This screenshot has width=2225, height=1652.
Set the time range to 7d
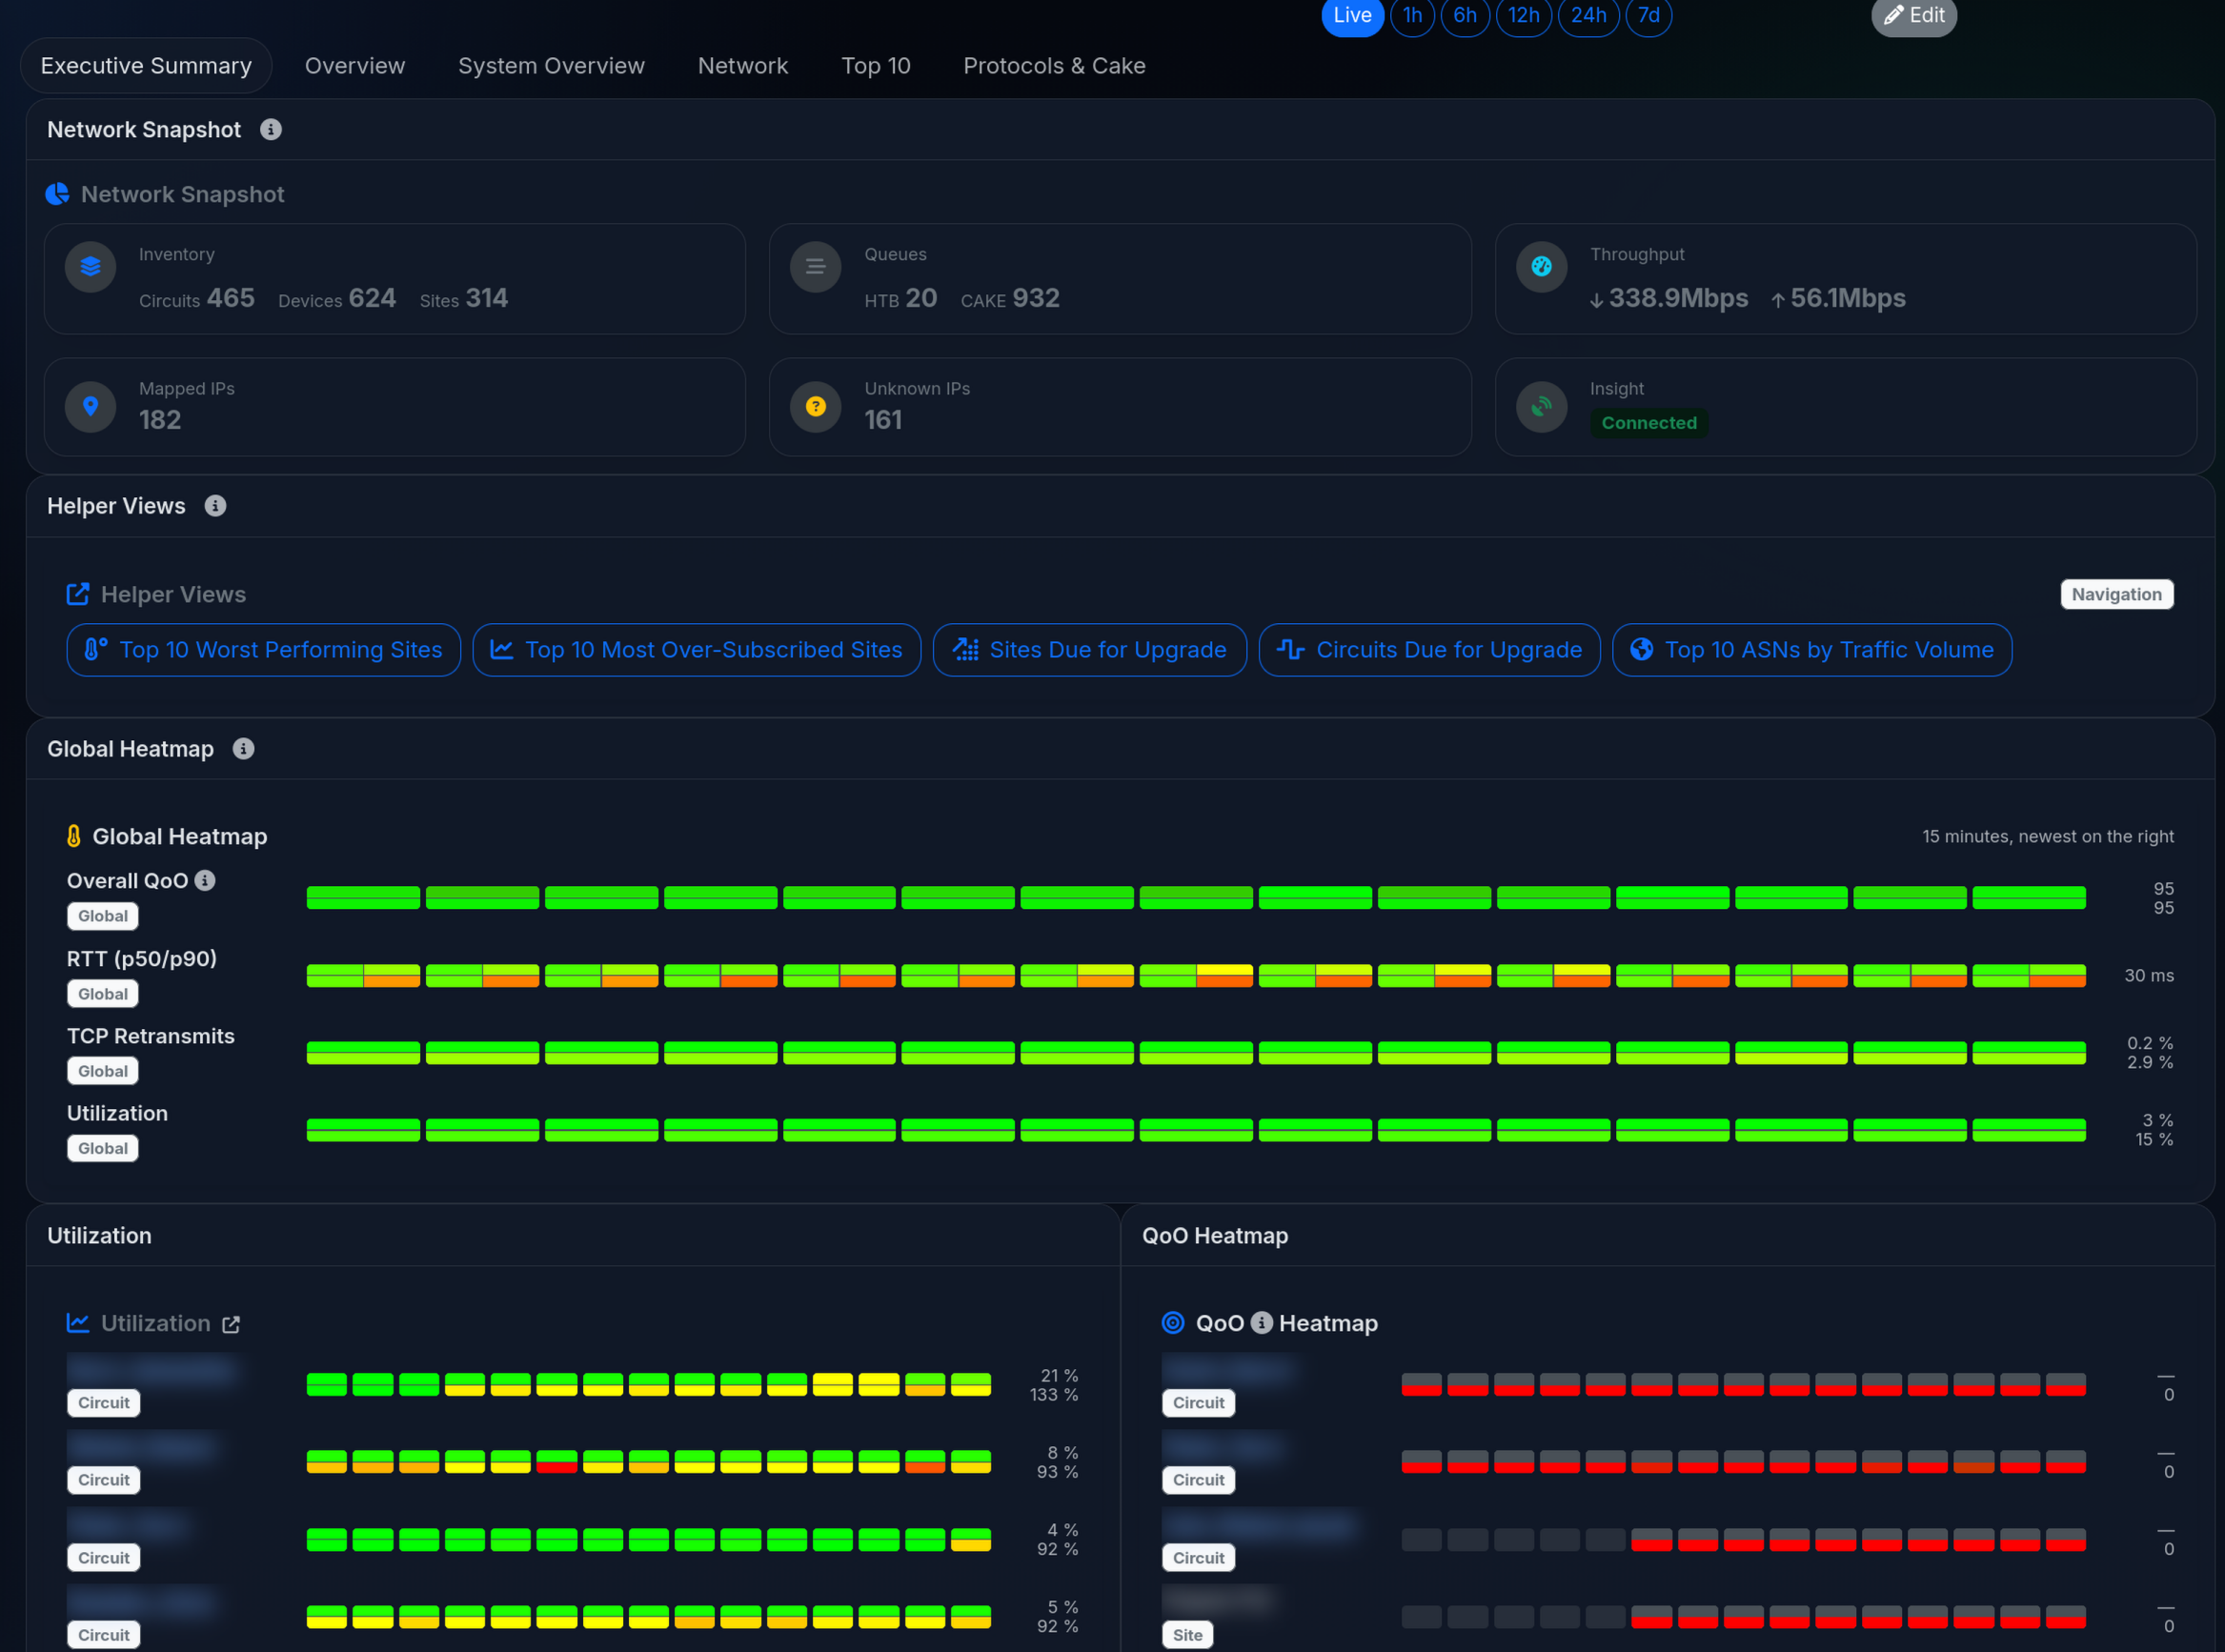click(x=1648, y=16)
